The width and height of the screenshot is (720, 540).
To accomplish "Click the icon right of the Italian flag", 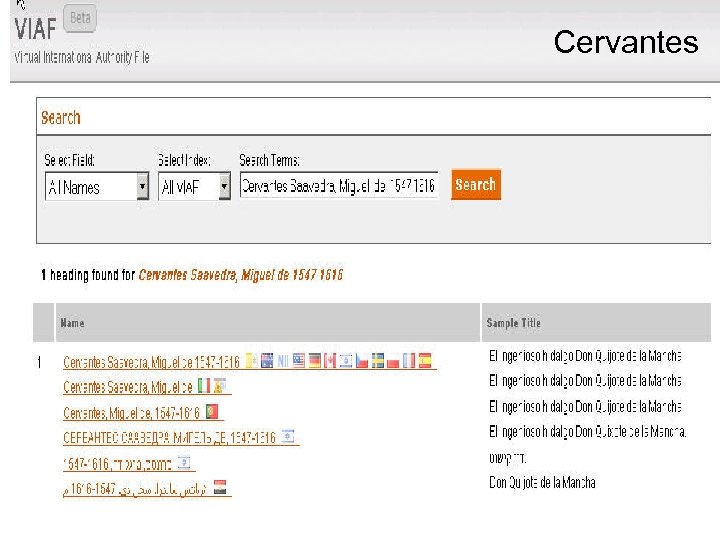I will pos(219,386).
